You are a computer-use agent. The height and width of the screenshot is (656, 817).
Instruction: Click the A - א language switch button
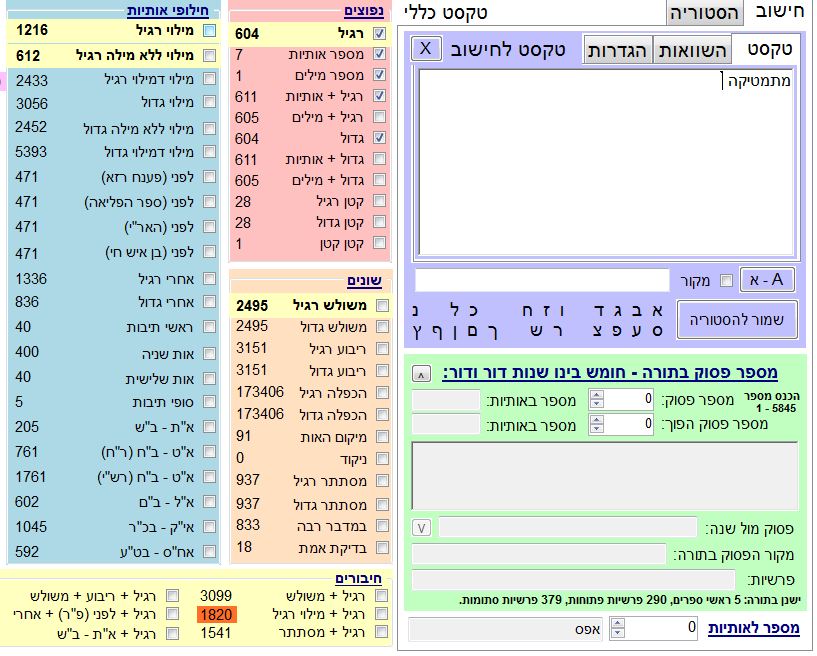pos(769,281)
